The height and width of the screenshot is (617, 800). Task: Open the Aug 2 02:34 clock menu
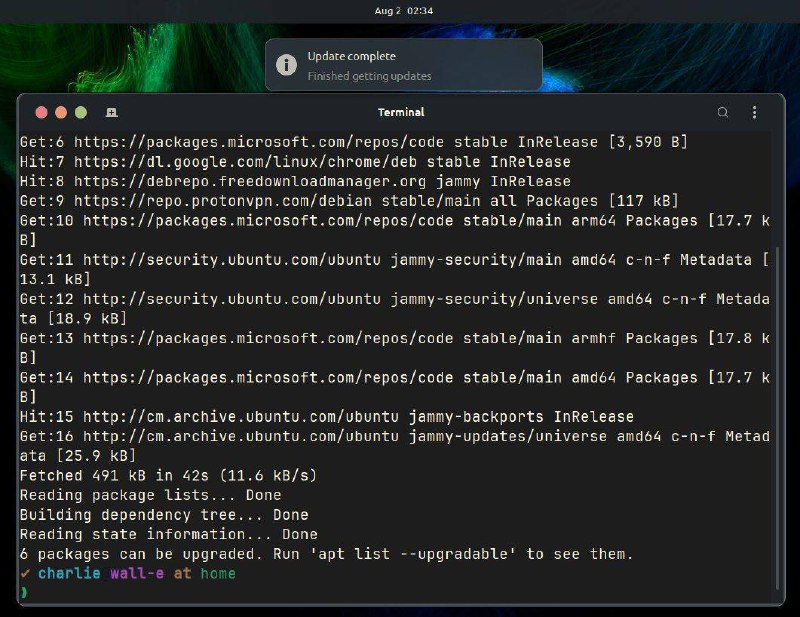404,11
